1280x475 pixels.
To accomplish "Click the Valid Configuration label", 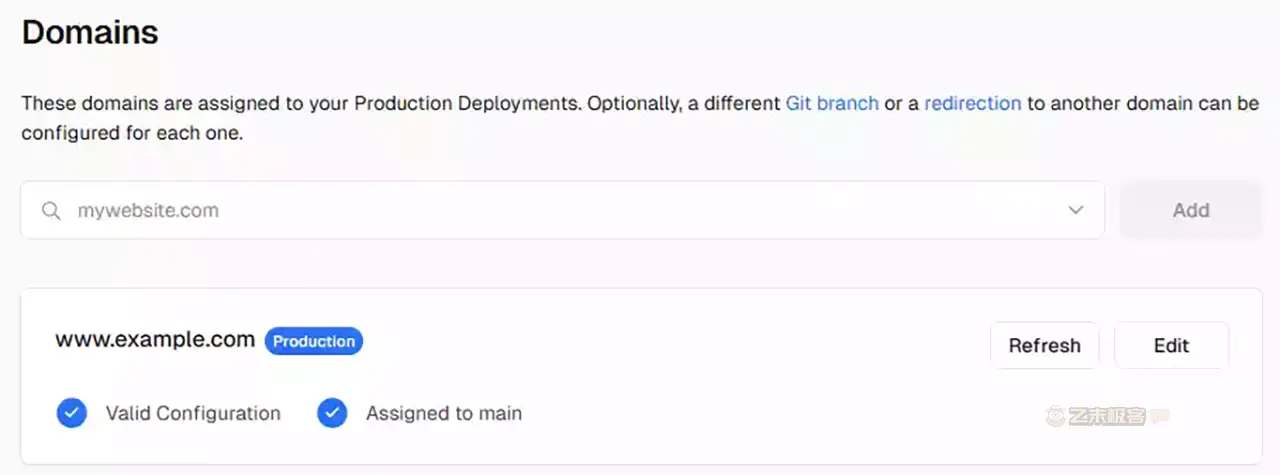I will tap(193, 413).
